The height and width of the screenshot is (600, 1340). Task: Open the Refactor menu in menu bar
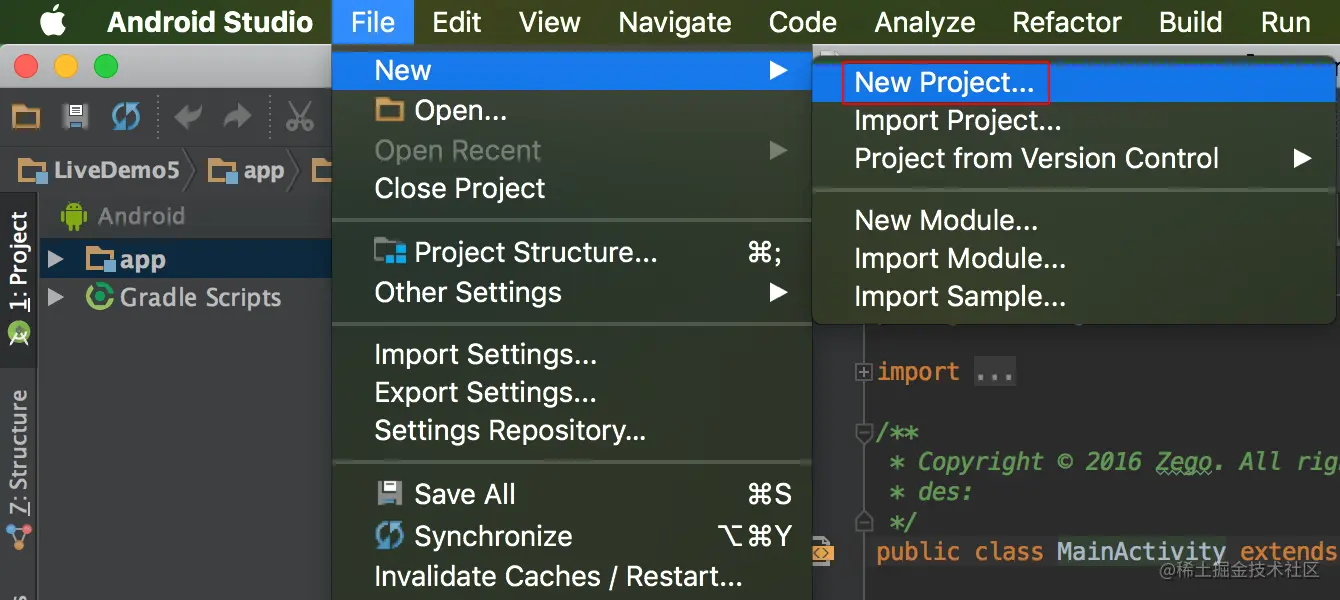[1066, 22]
